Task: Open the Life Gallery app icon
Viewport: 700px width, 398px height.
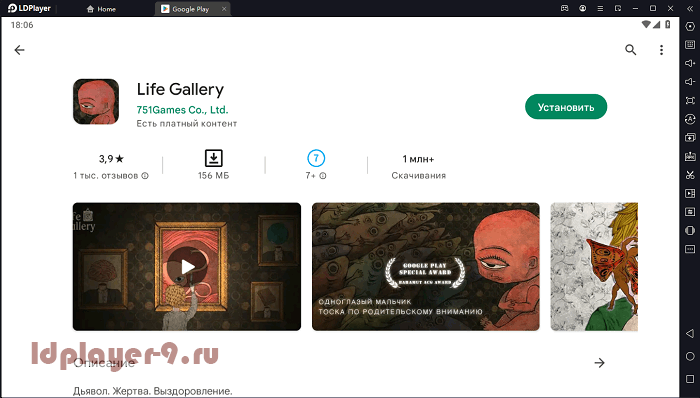Action: [96, 102]
